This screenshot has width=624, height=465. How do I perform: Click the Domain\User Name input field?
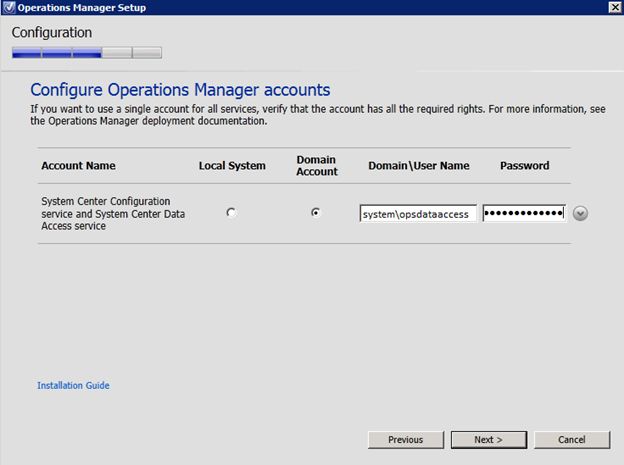tap(418, 214)
